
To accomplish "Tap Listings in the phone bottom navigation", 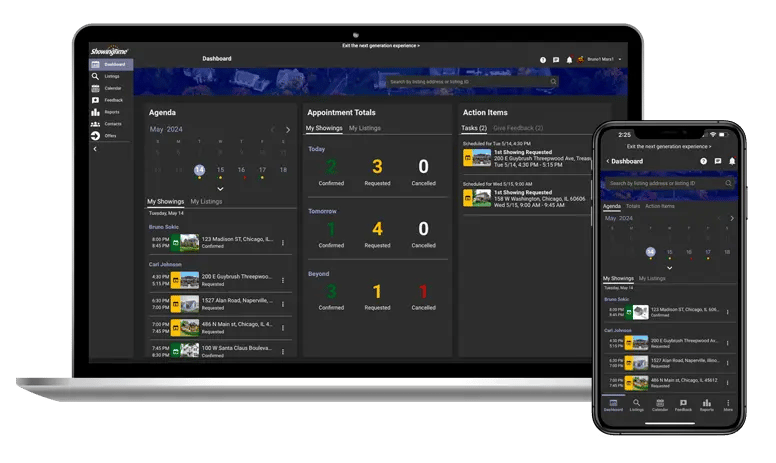I will point(636,405).
